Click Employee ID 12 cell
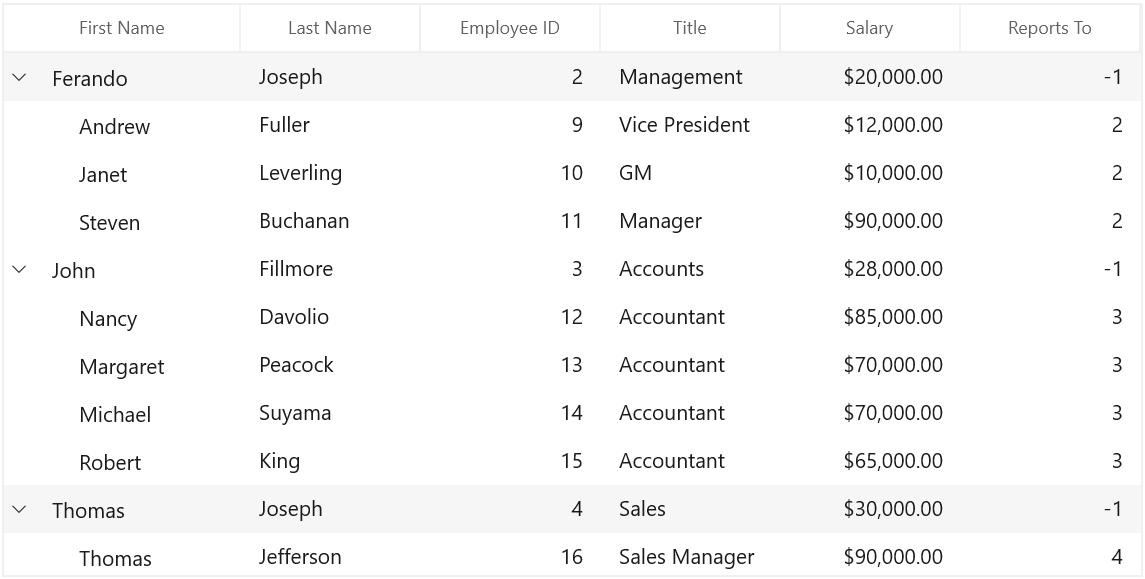The height and width of the screenshot is (579, 1145). [510, 317]
